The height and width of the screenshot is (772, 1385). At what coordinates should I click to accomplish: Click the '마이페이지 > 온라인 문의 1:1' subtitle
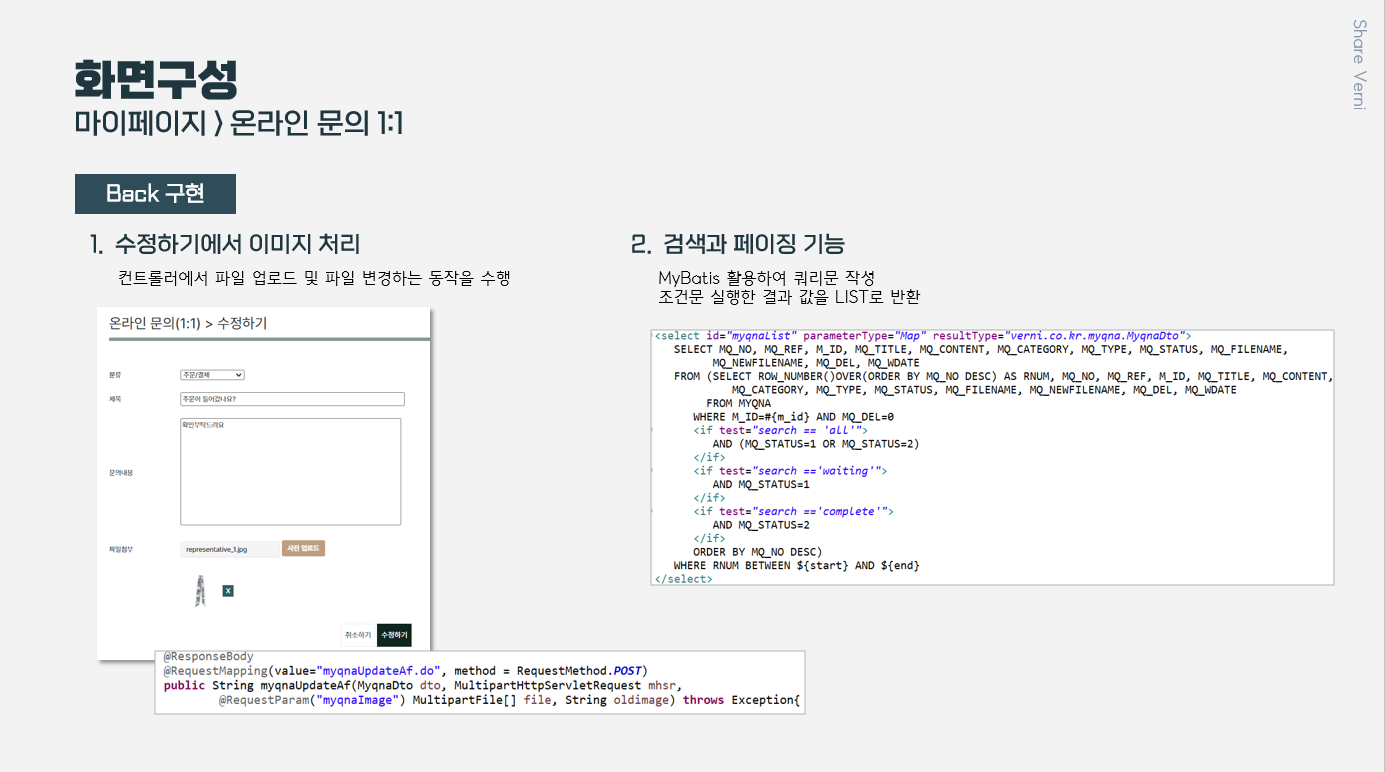[x=238, y=123]
